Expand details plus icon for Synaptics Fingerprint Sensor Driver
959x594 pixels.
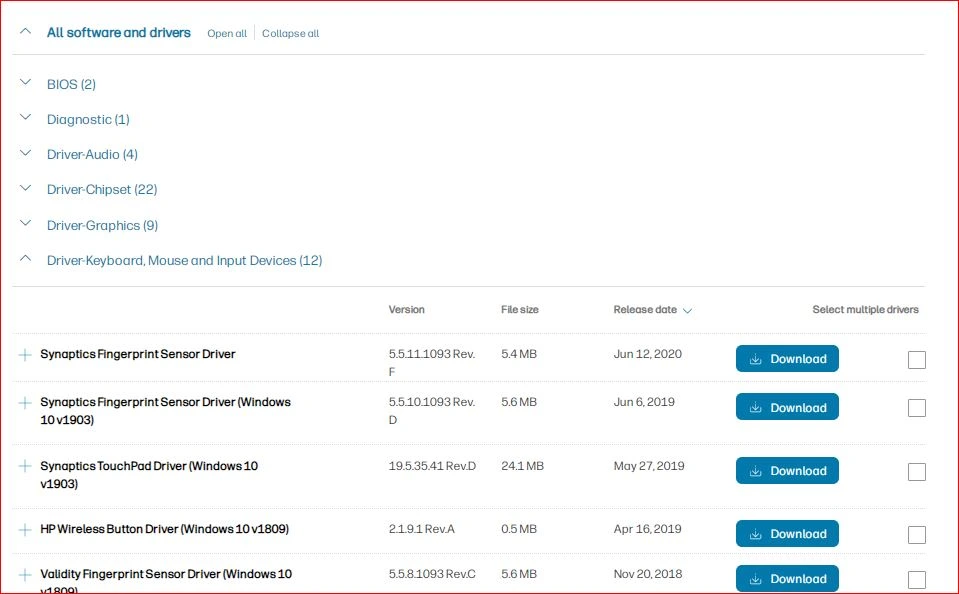coord(25,355)
